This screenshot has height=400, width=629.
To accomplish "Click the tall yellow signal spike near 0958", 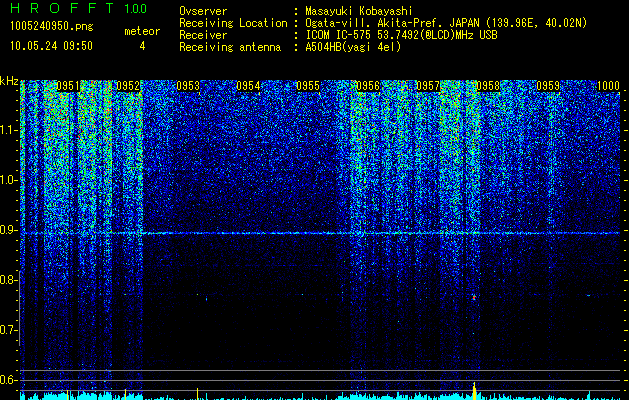I will (x=475, y=391).
